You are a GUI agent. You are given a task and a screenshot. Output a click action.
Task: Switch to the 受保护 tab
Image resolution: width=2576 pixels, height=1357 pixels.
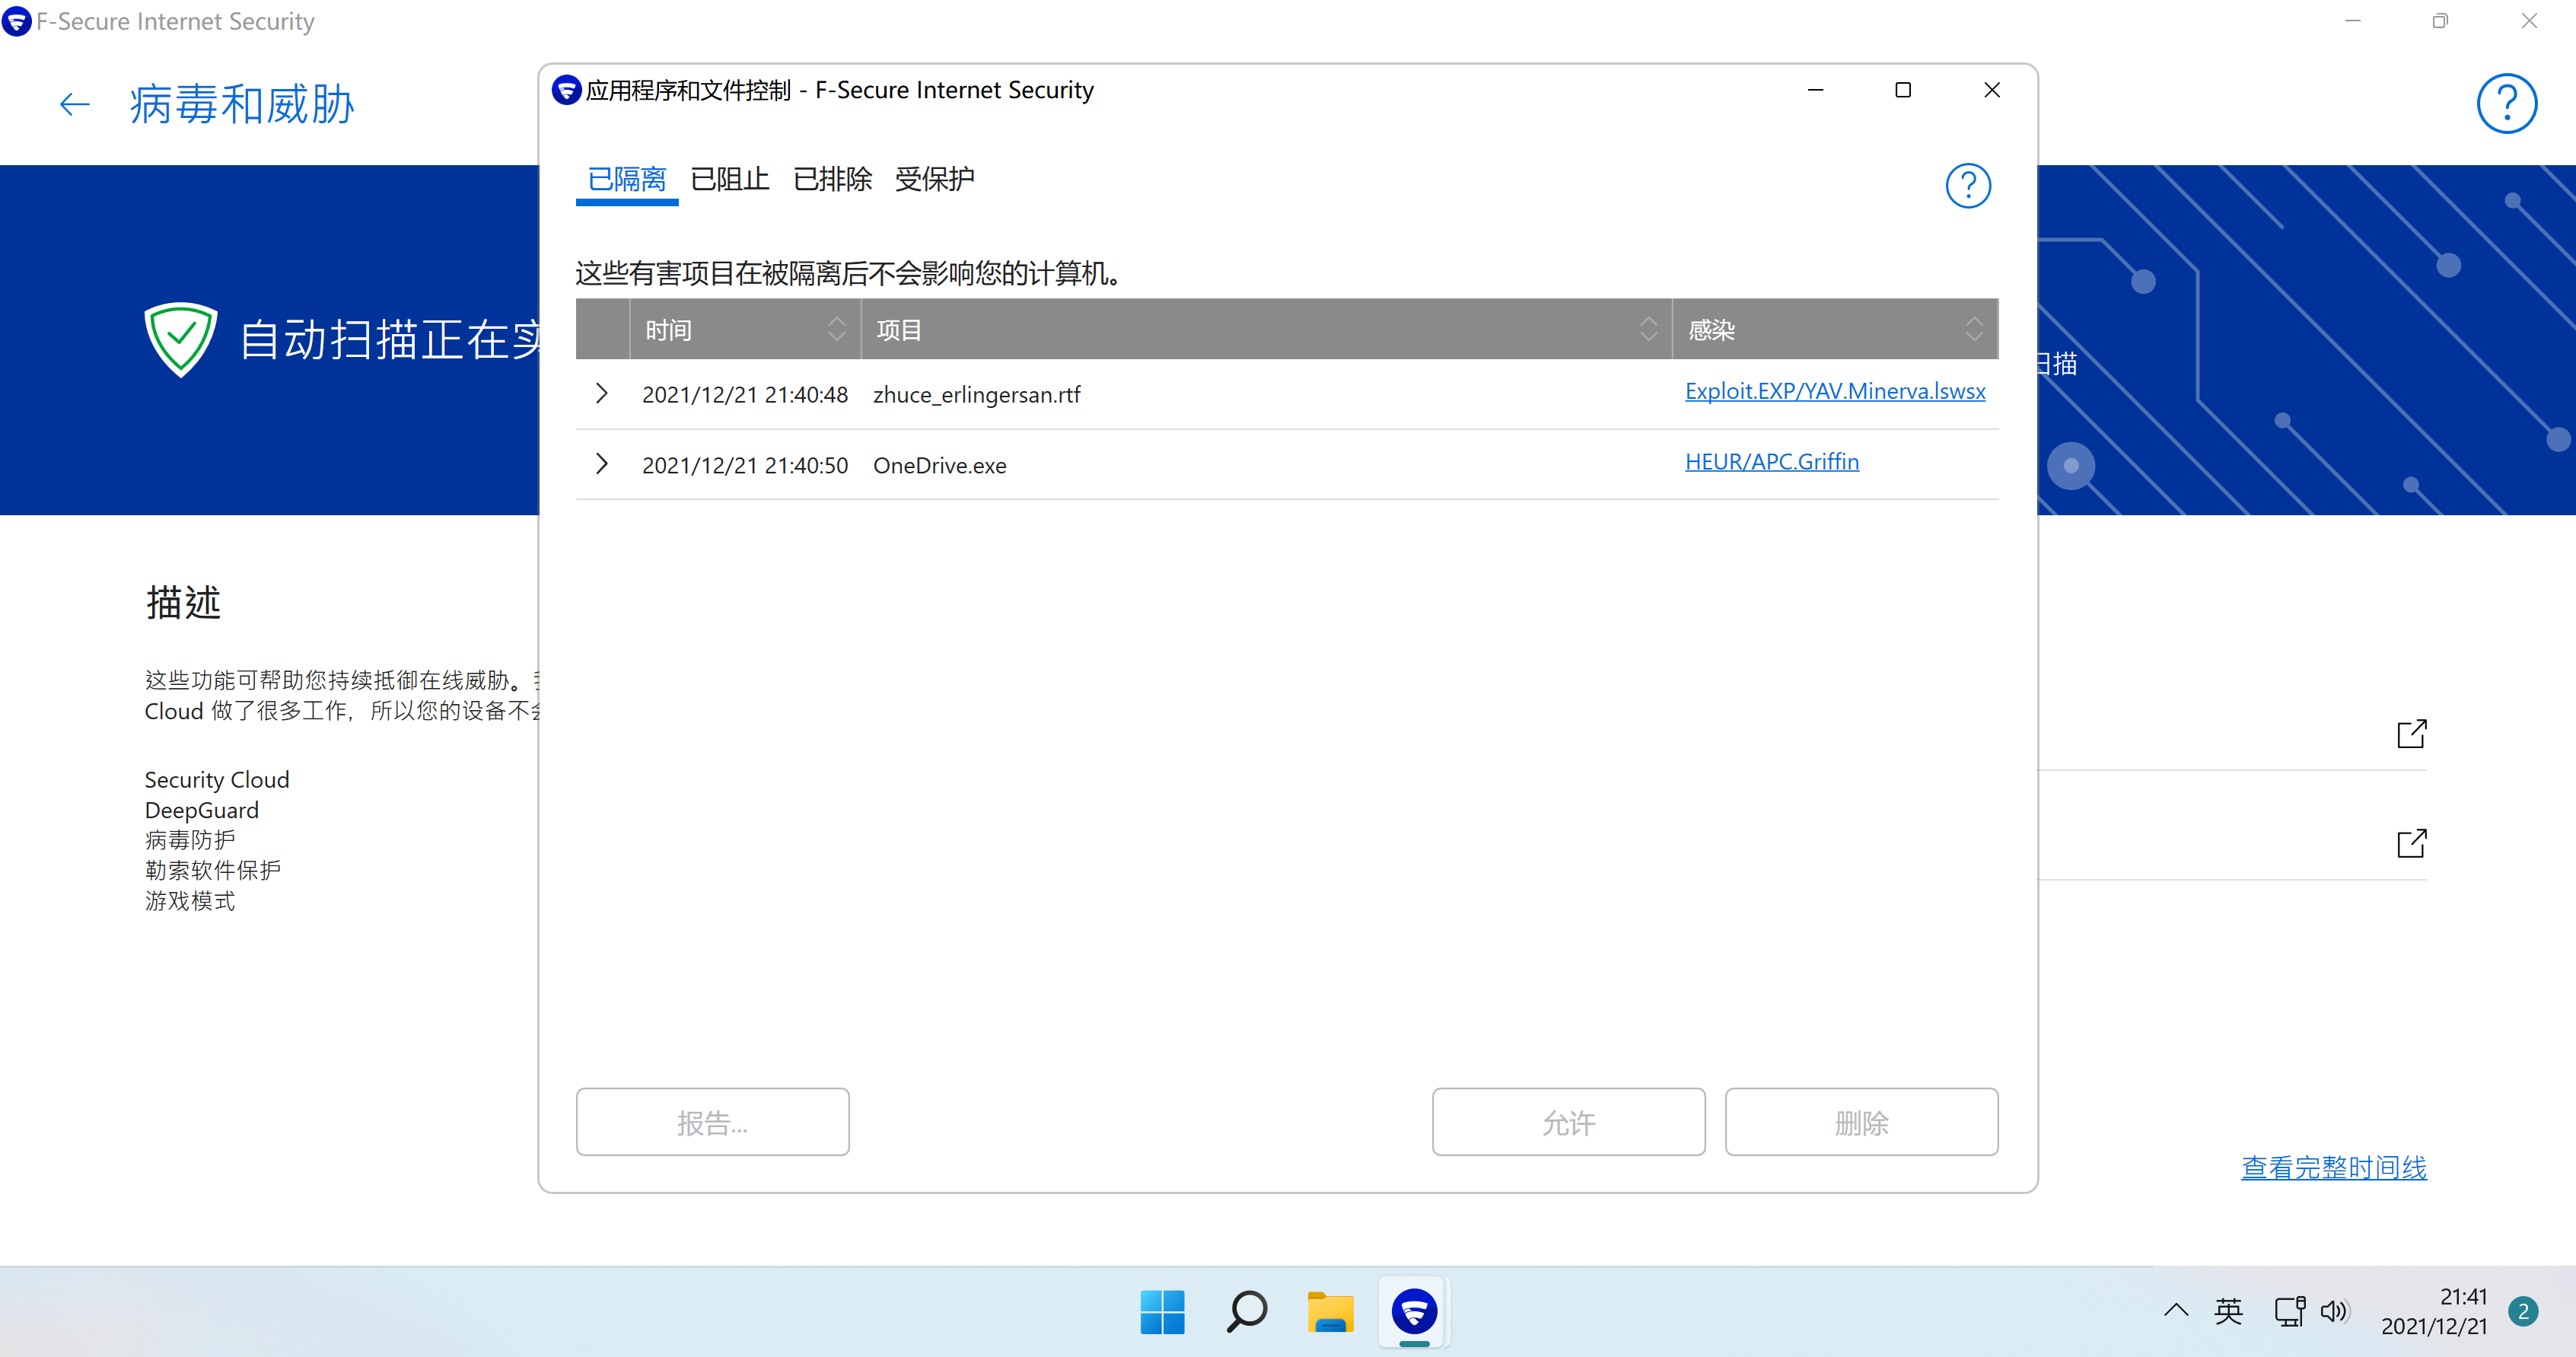[x=935, y=179]
